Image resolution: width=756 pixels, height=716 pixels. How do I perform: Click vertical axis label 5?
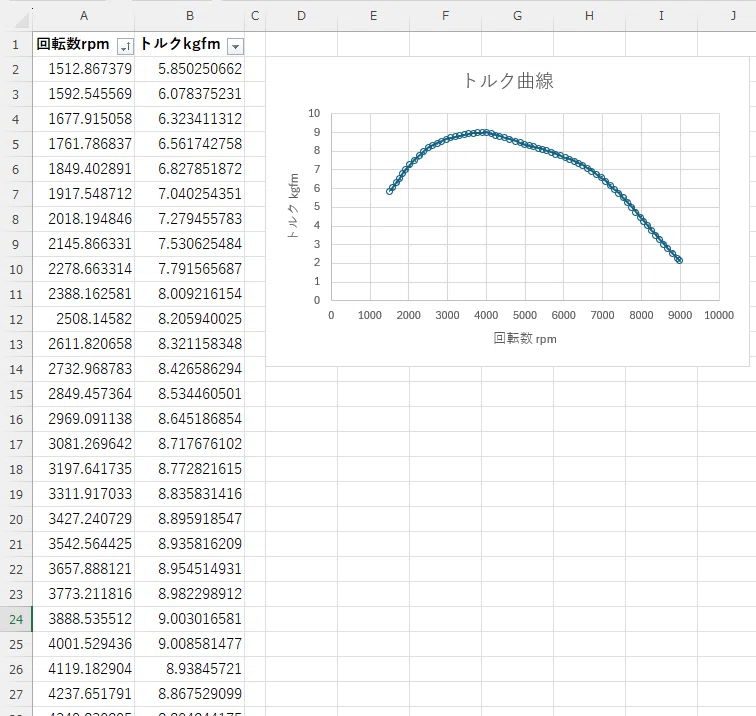tap(317, 207)
